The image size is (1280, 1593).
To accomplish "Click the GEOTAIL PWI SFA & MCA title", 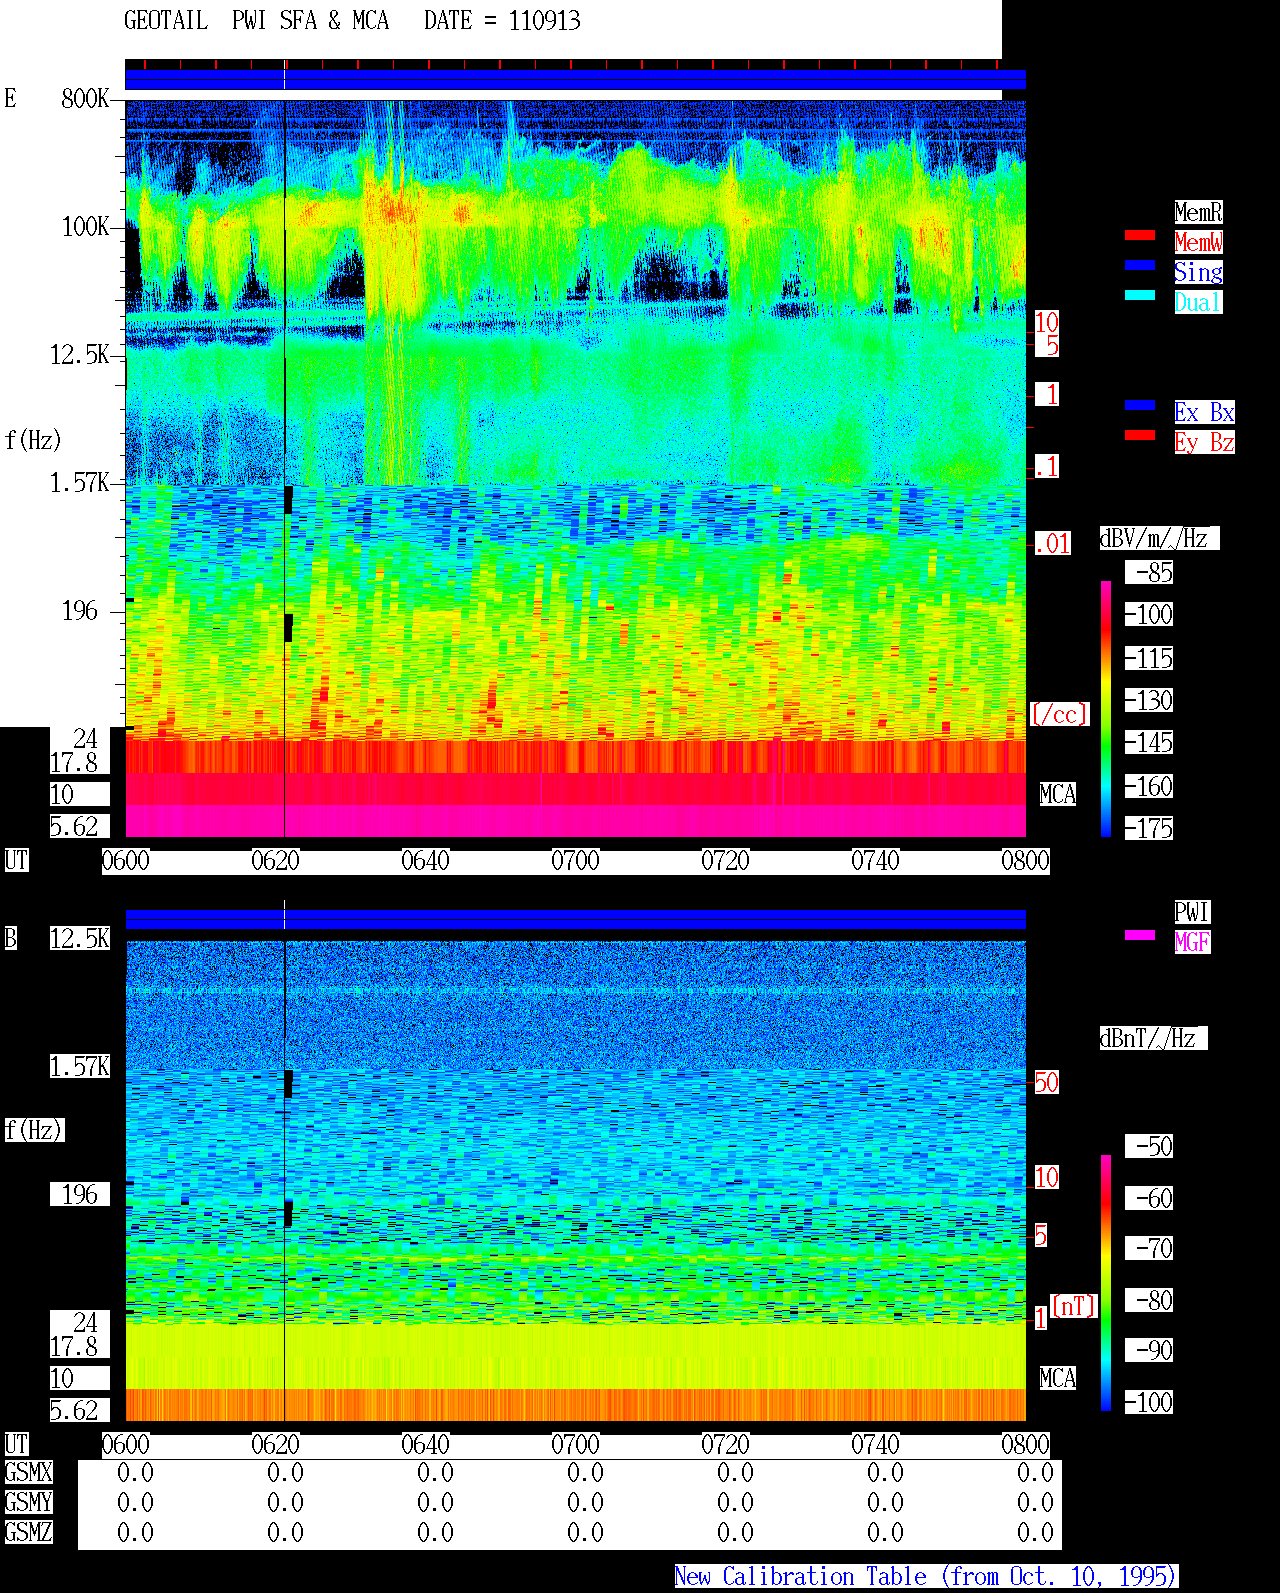I will point(256,20).
